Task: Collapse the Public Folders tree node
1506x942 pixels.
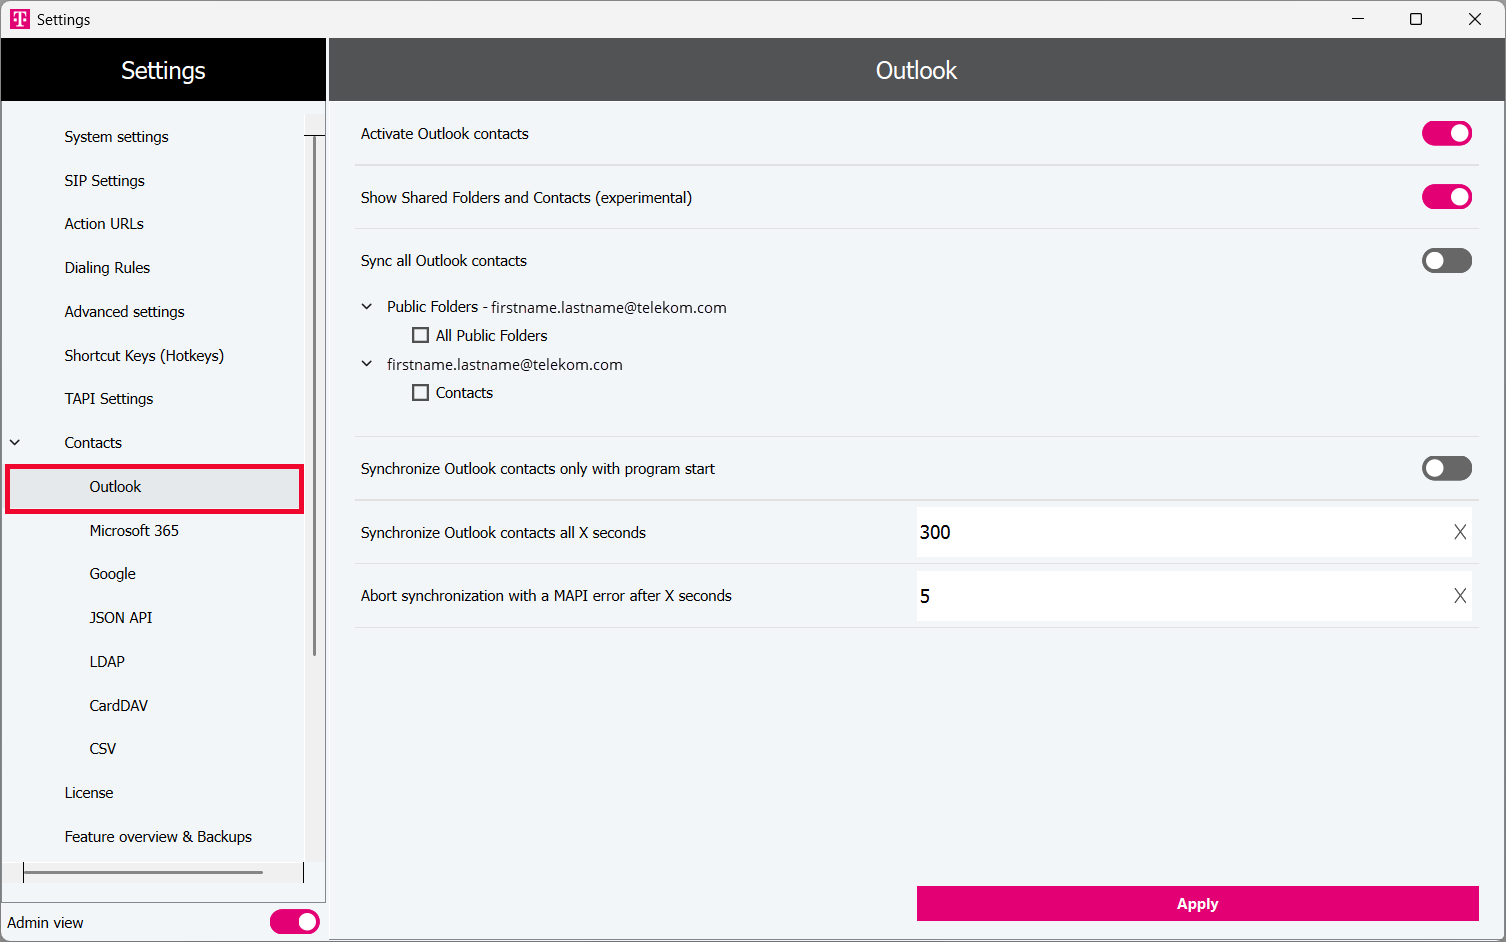Action: (367, 307)
